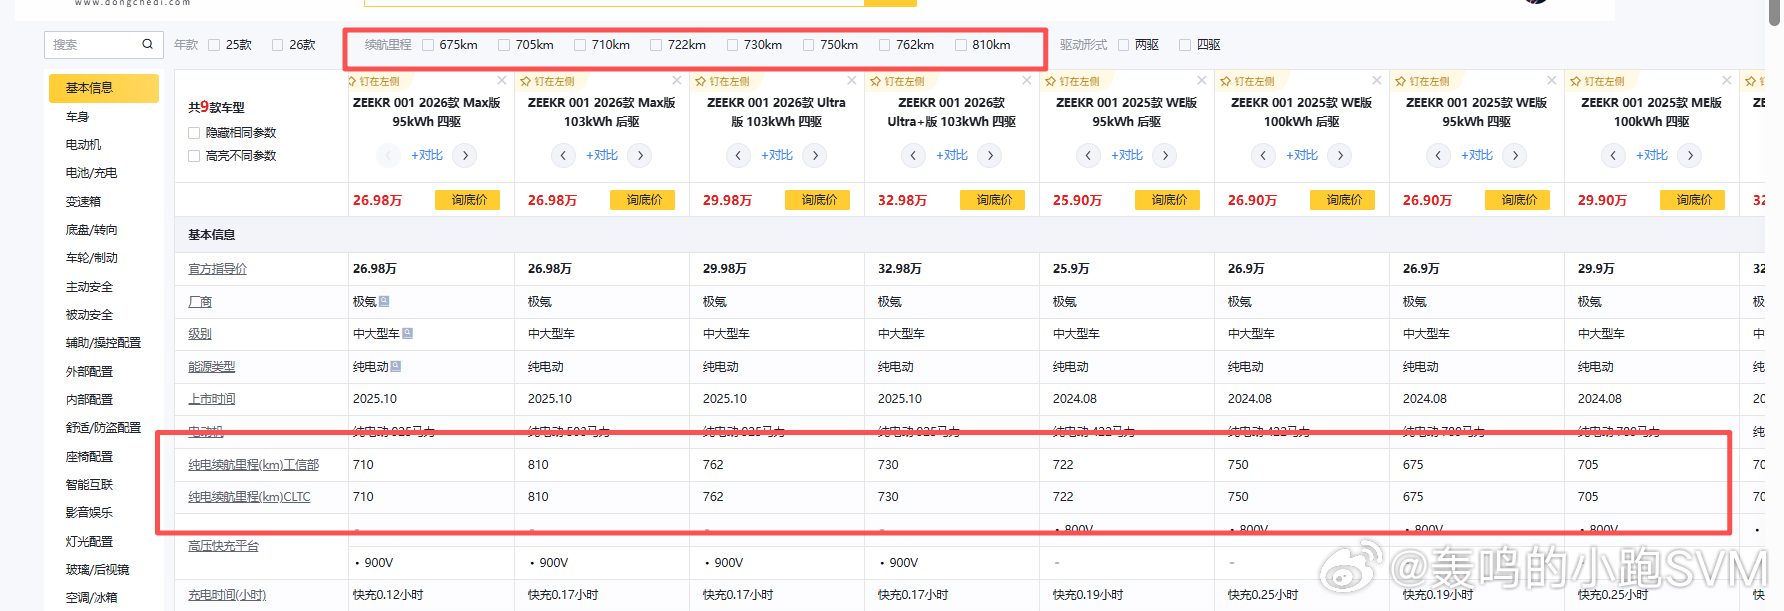
Task: Remove the 2026款 Ultra+版 103kWh column
Action: click(x=1027, y=80)
